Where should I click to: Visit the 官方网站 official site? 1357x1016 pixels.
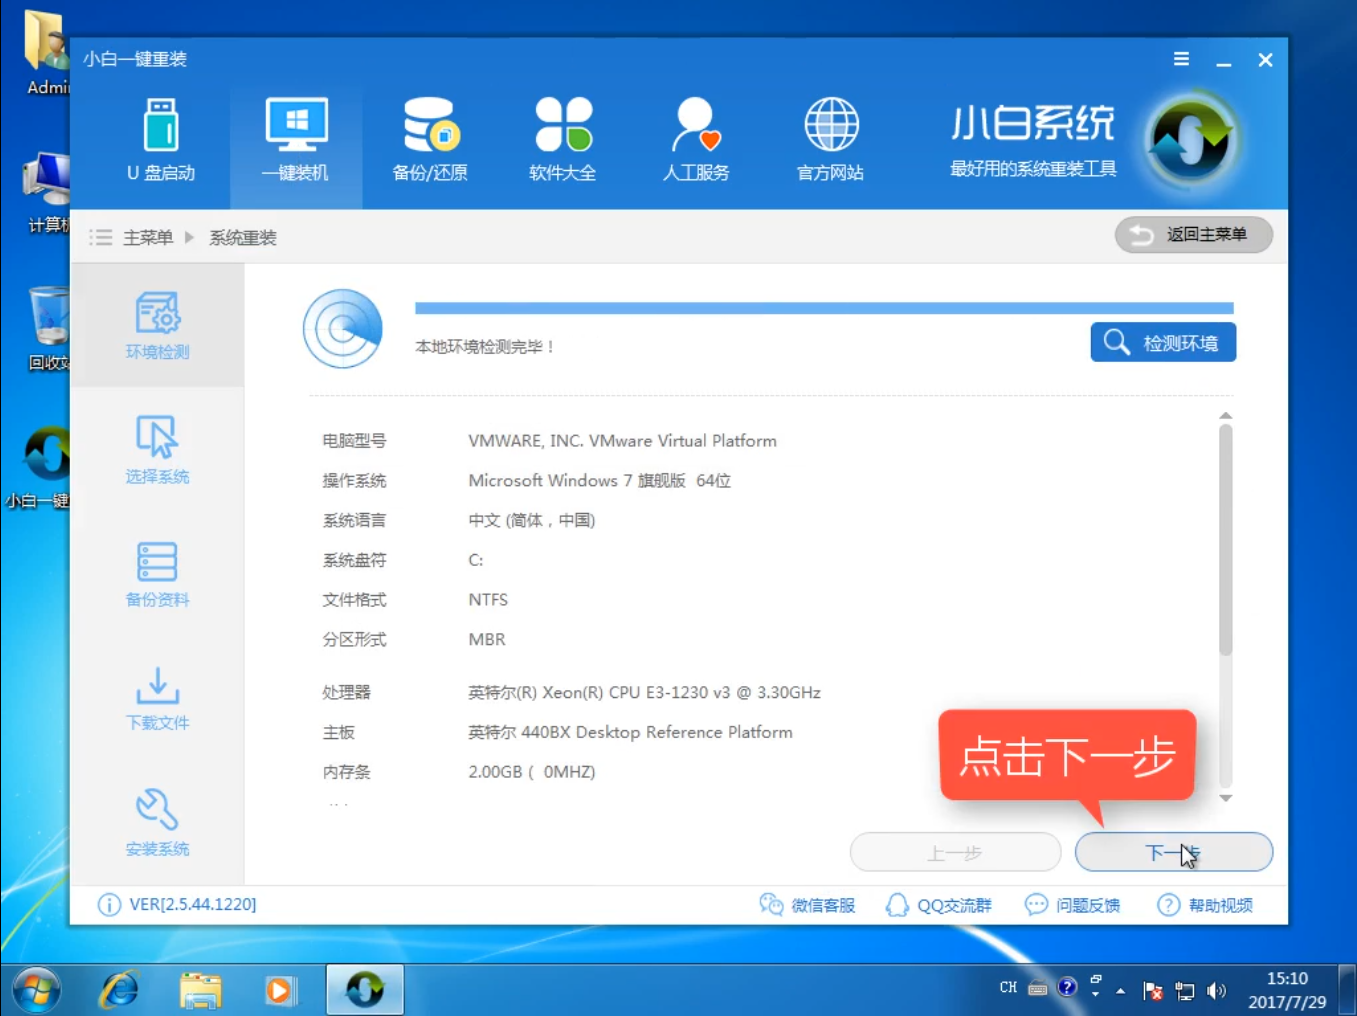pyautogui.click(x=829, y=140)
